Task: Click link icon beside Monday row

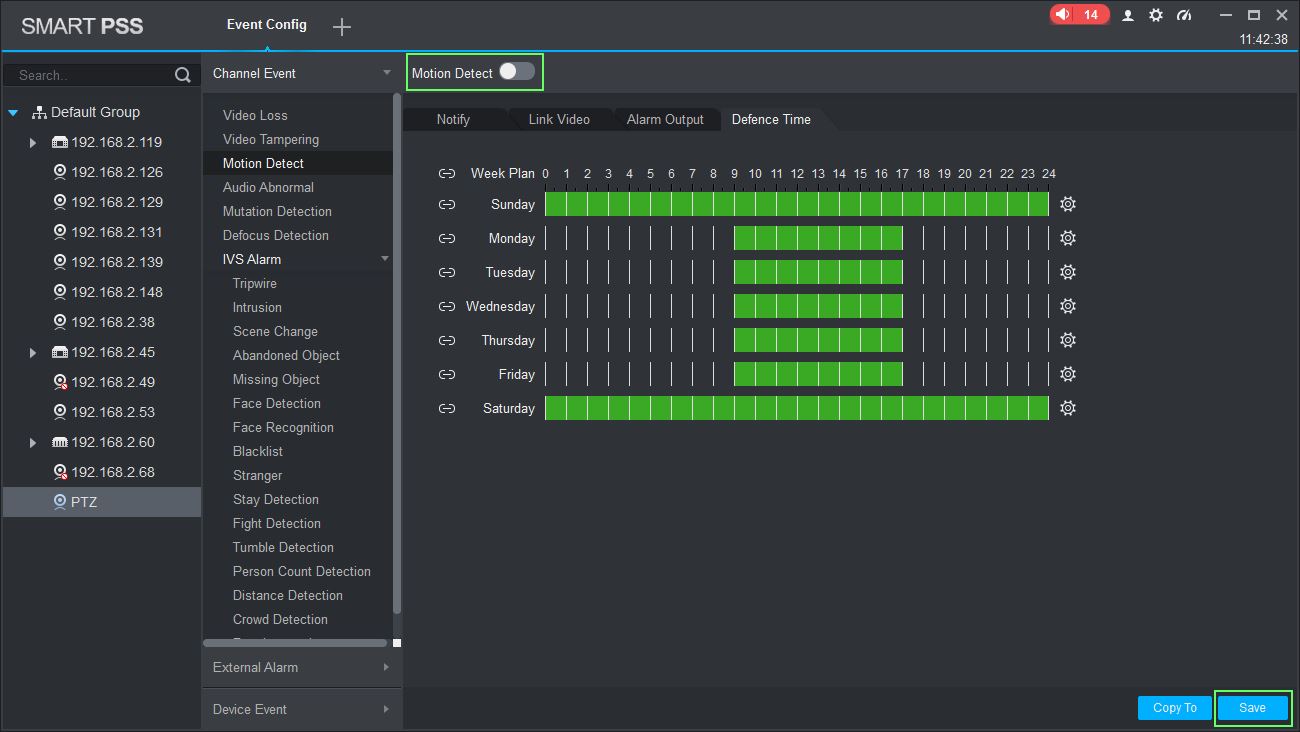Action: [447, 238]
